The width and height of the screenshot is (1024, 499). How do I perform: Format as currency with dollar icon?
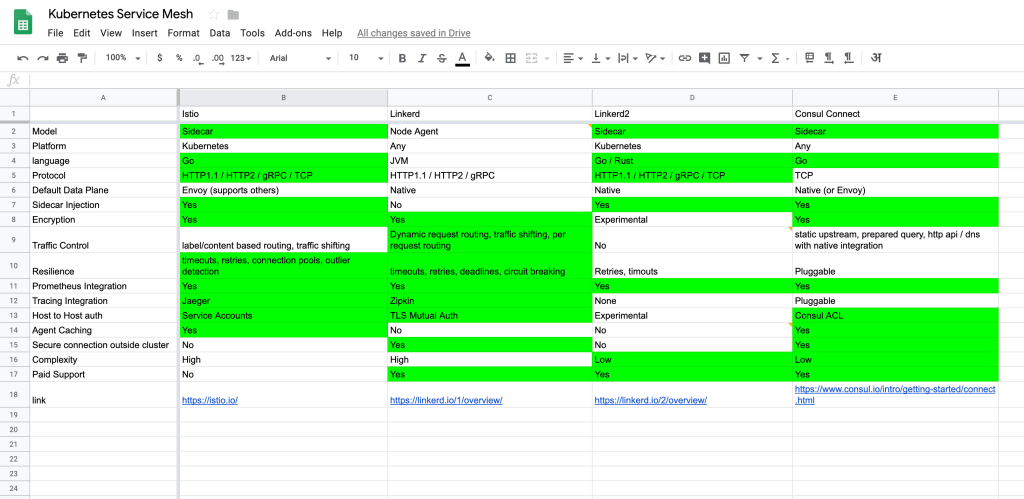coord(159,58)
